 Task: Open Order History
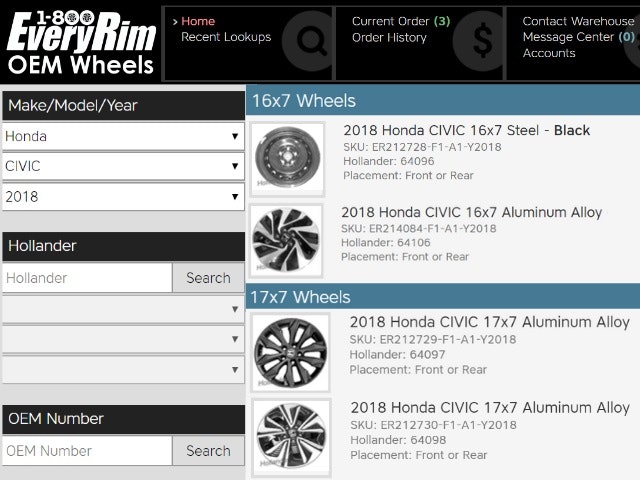coord(389,38)
